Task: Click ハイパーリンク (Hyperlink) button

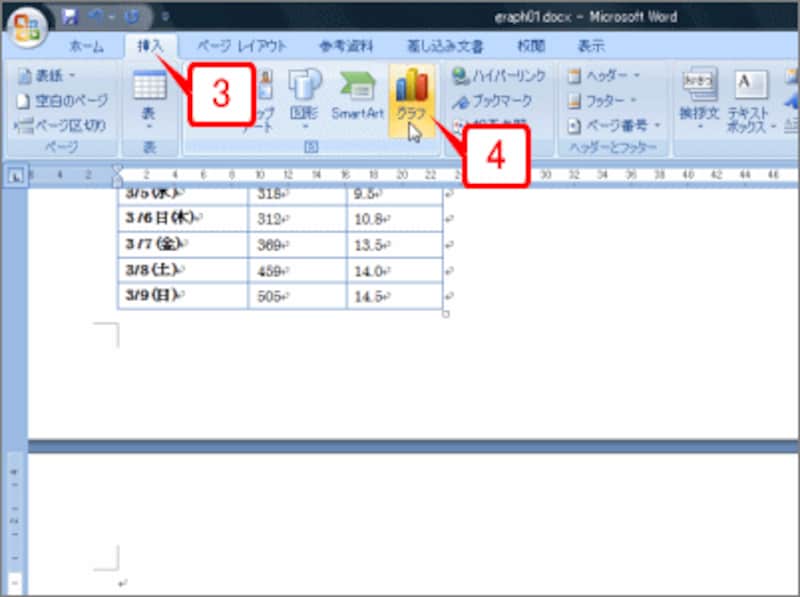Action: (x=500, y=76)
